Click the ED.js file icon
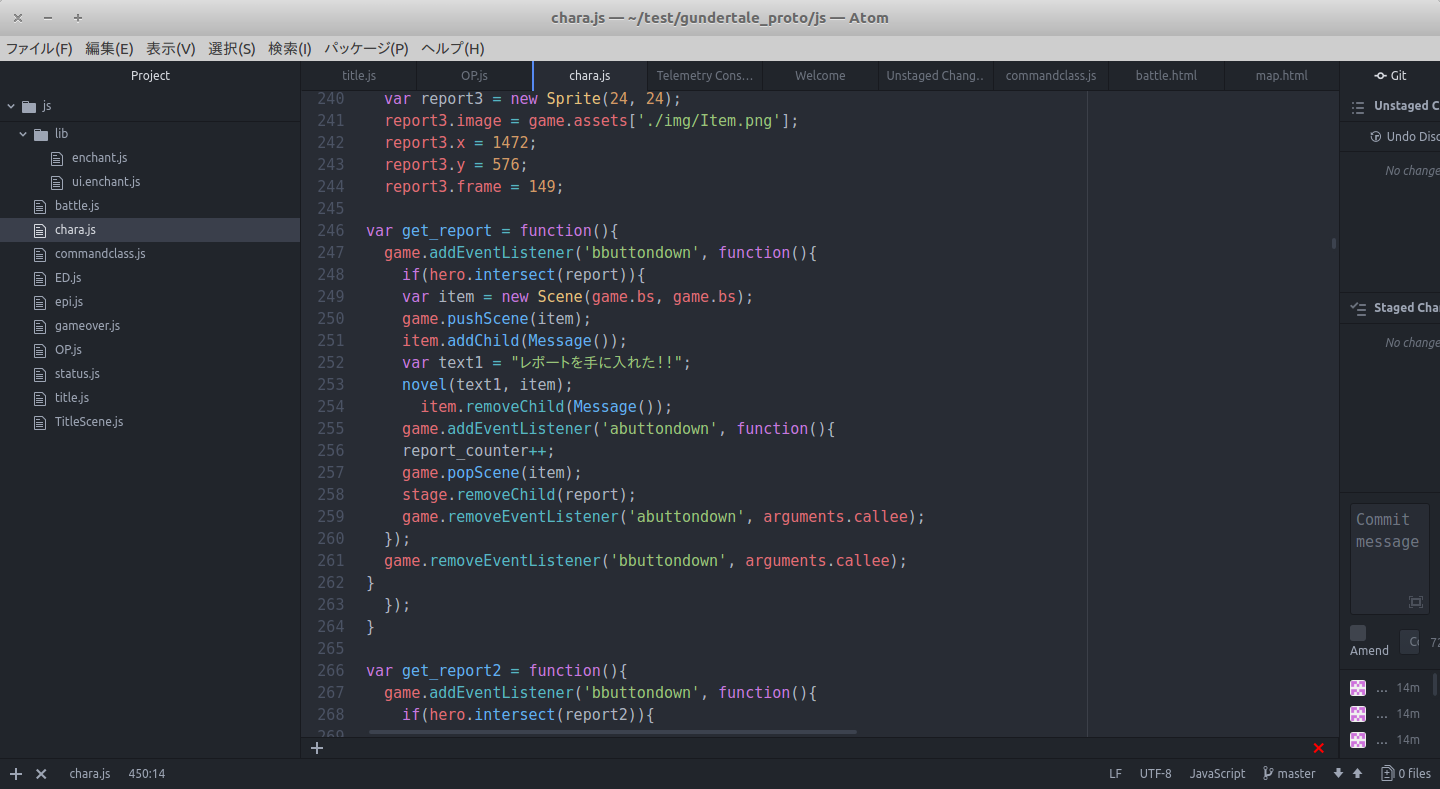Viewport: 1440px width, 789px height. (x=40, y=278)
